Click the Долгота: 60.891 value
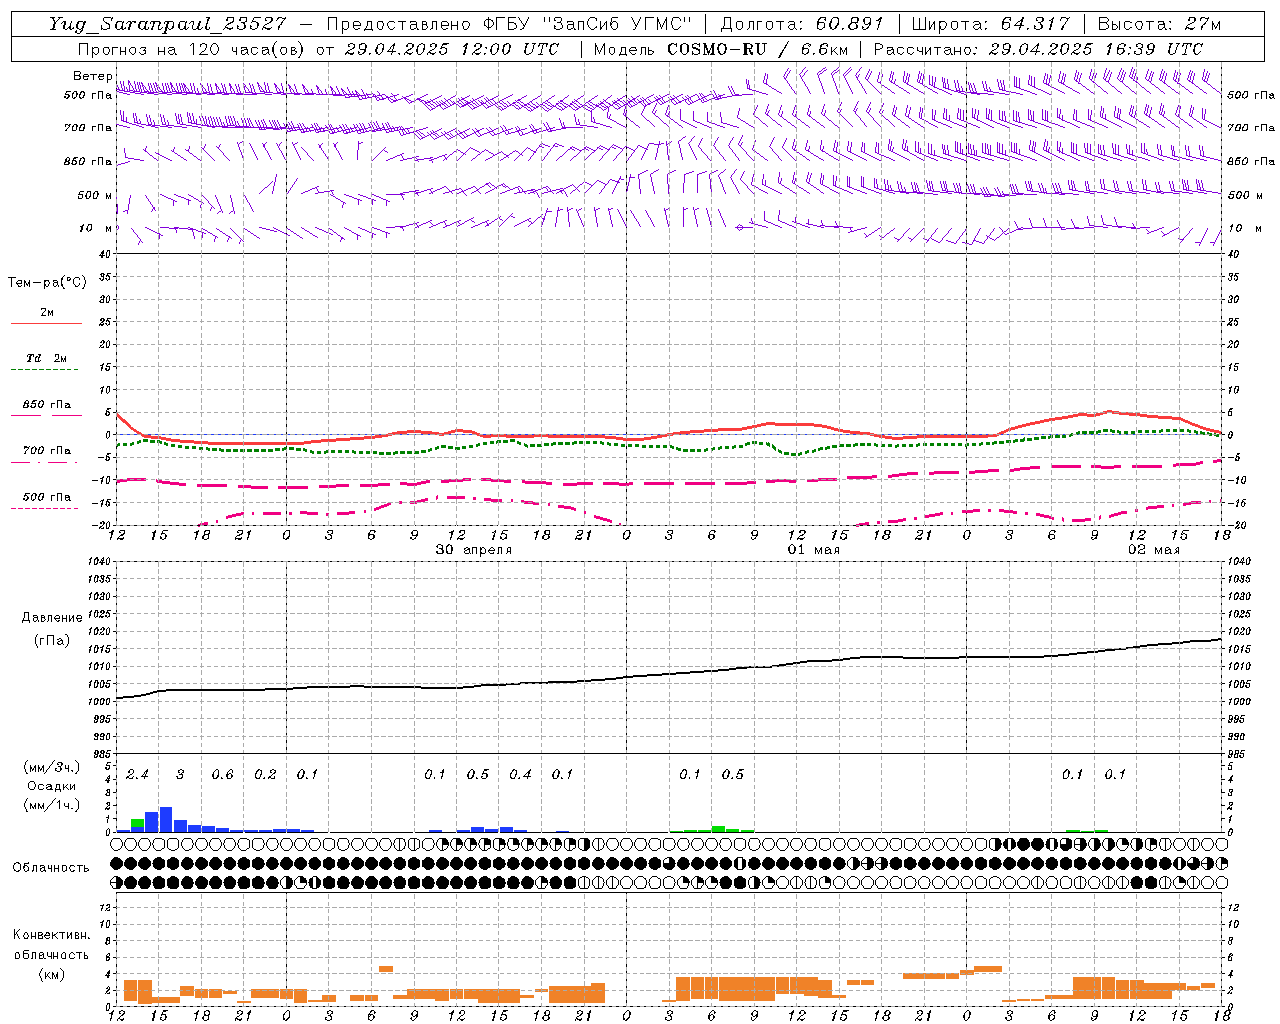Image resolution: width=1280 pixels, height=1024 pixels. 802,24
